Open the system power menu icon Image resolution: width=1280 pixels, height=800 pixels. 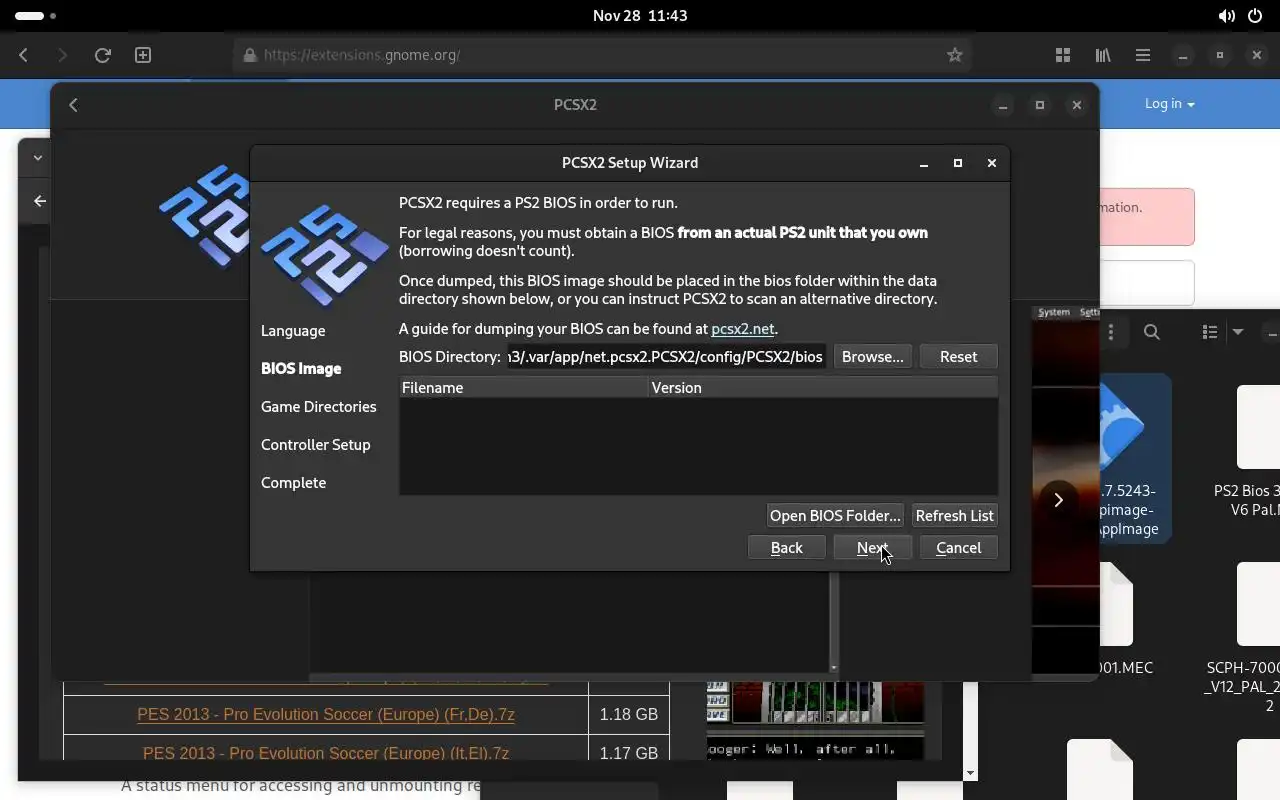tap(1254, 15)
